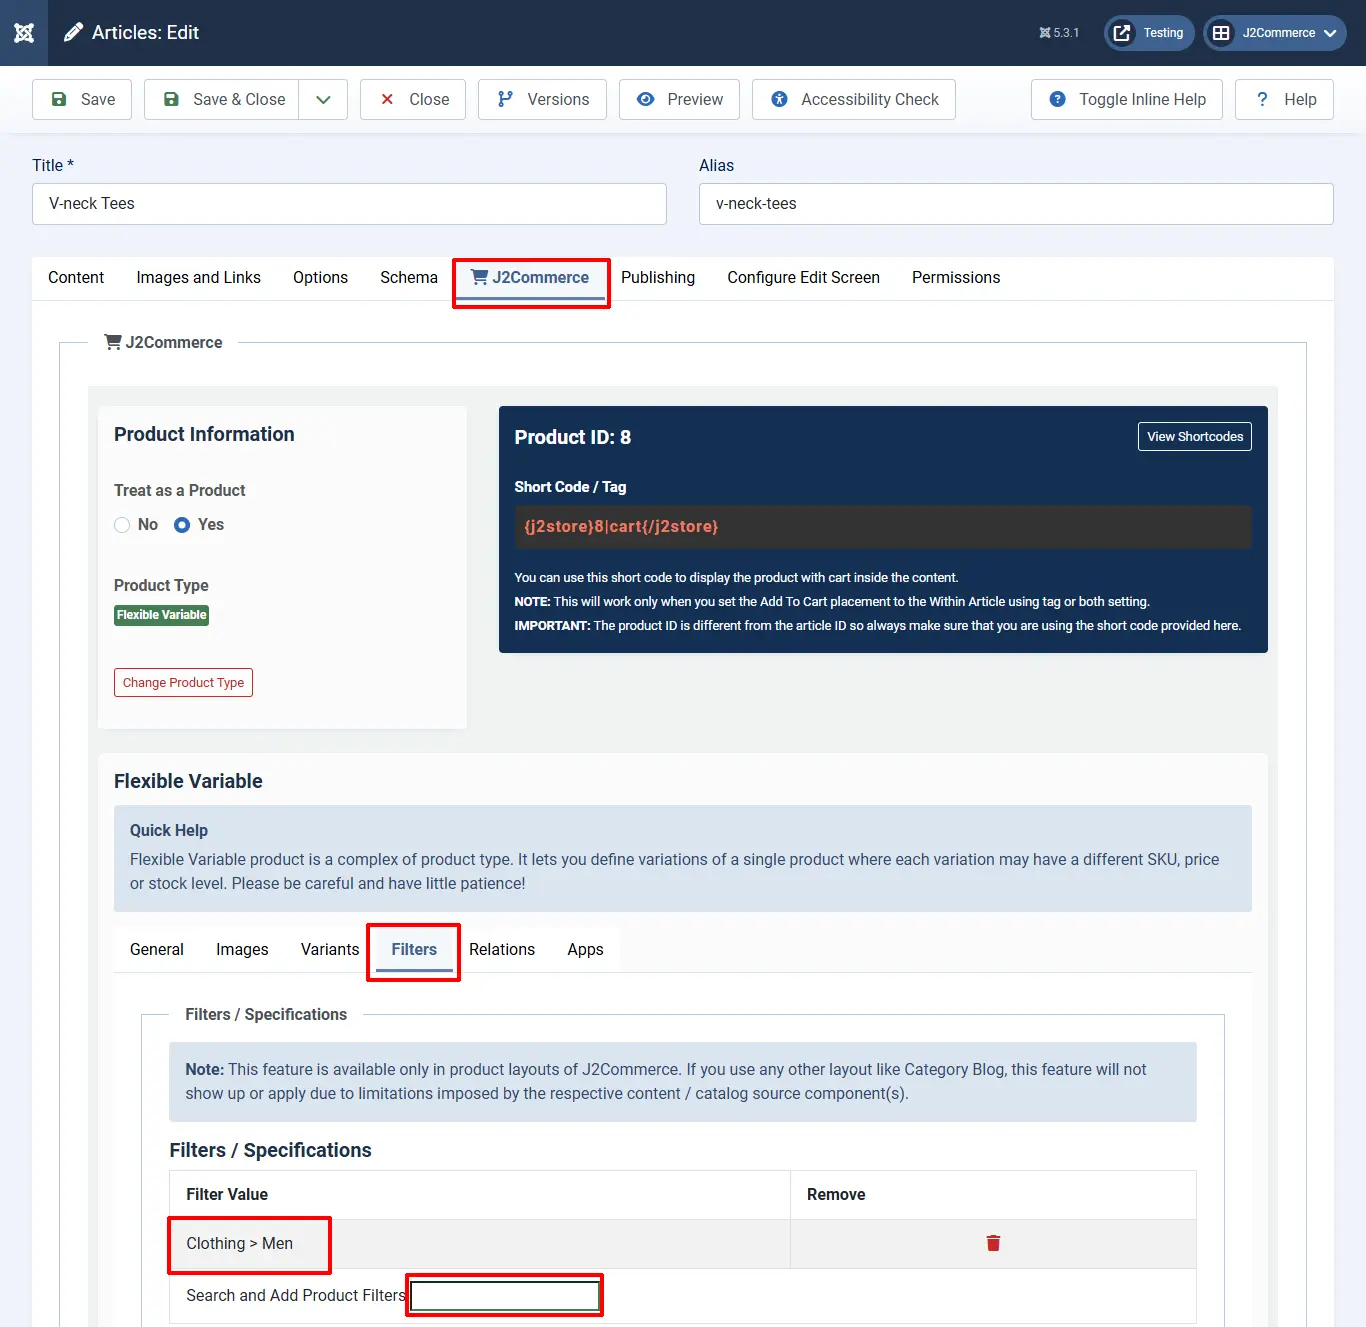Open the Options tab

coord(320,278)
